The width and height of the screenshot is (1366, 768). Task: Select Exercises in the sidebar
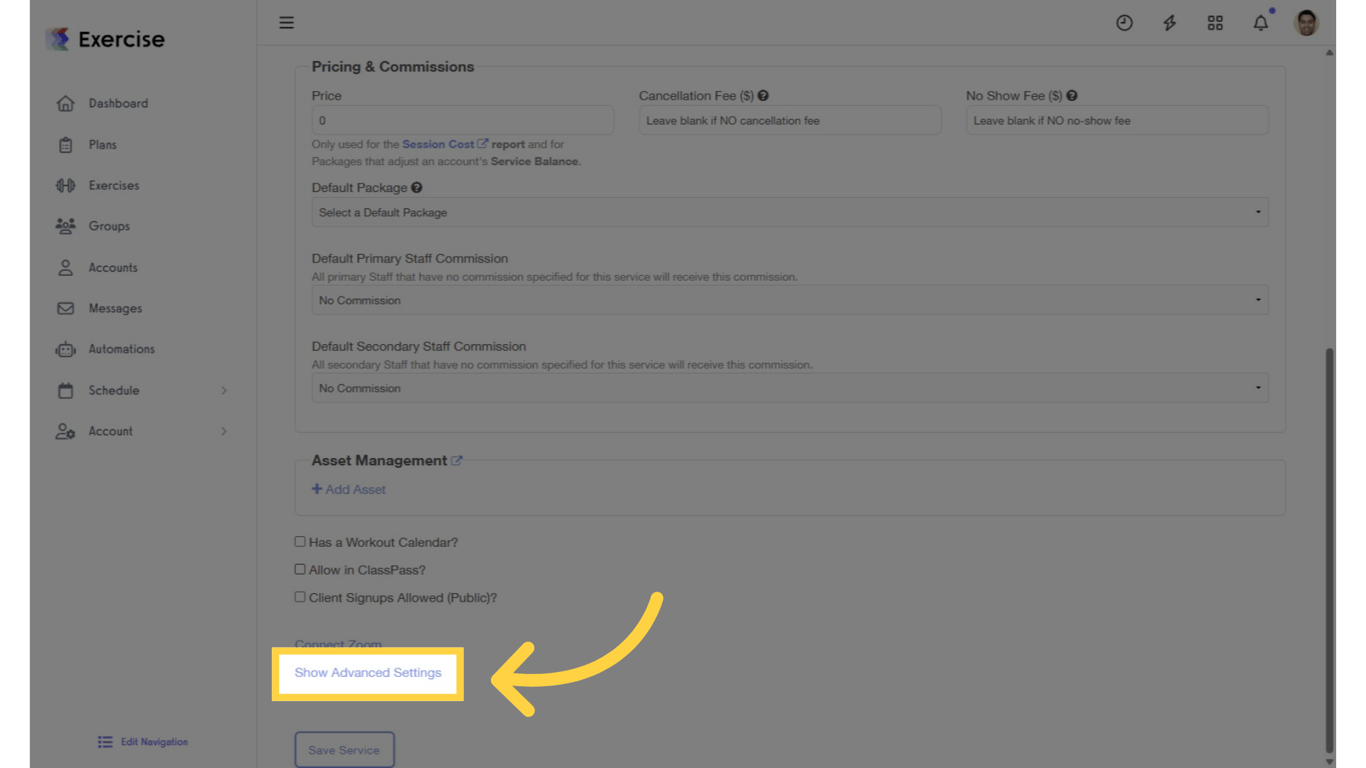point(113,185)
